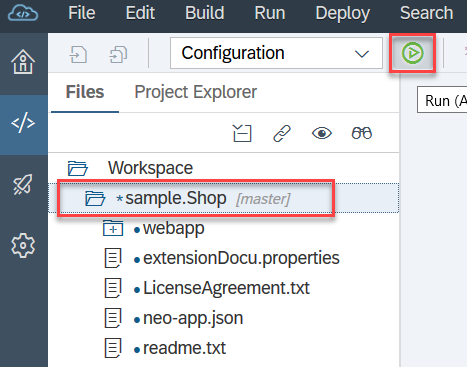Click the collapse all tree icon
Image resolution: width=467 pixels, height=367 pixels.
tap(242, 133)
